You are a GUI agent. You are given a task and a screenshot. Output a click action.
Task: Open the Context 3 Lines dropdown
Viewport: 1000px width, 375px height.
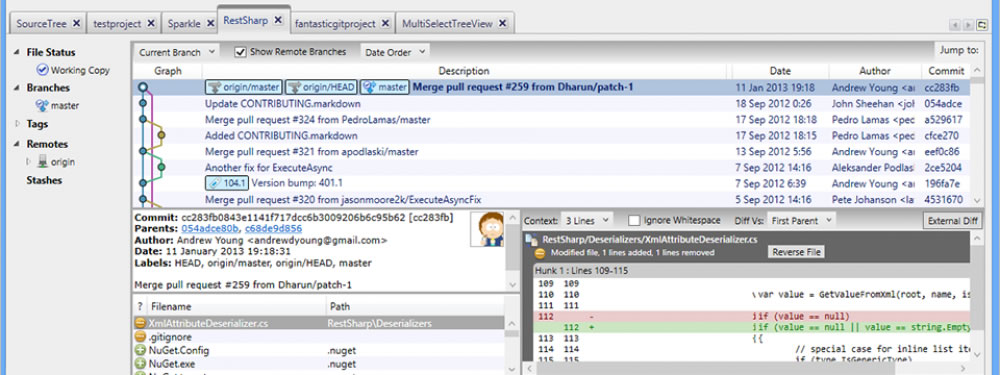pos(587,221)
